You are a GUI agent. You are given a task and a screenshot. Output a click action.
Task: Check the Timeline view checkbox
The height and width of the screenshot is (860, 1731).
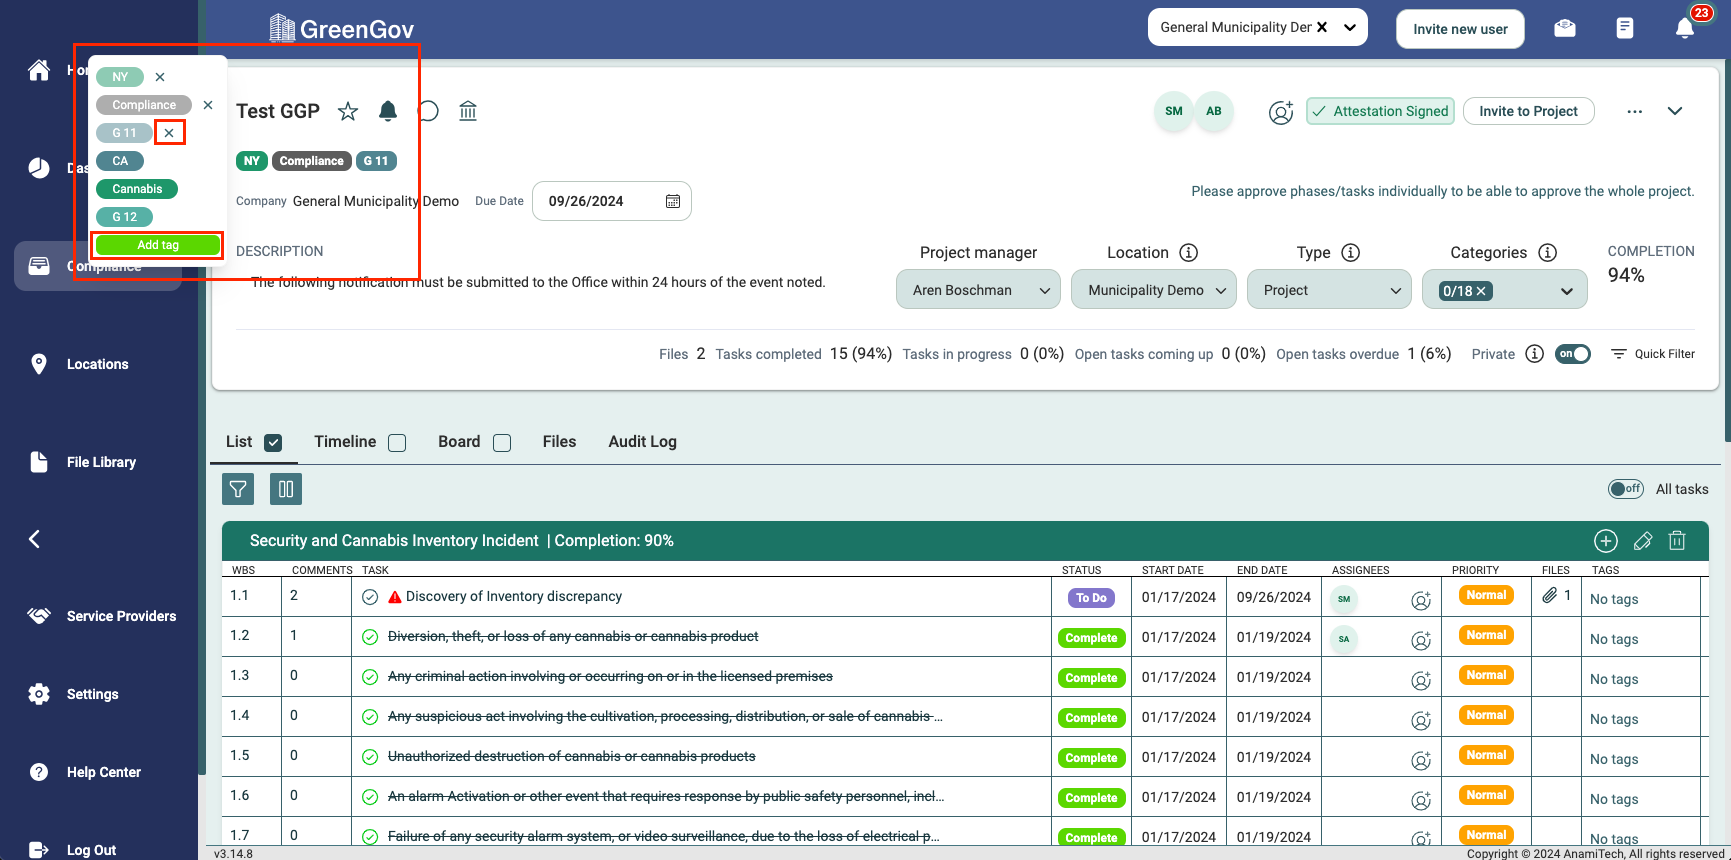click(397, 443)
